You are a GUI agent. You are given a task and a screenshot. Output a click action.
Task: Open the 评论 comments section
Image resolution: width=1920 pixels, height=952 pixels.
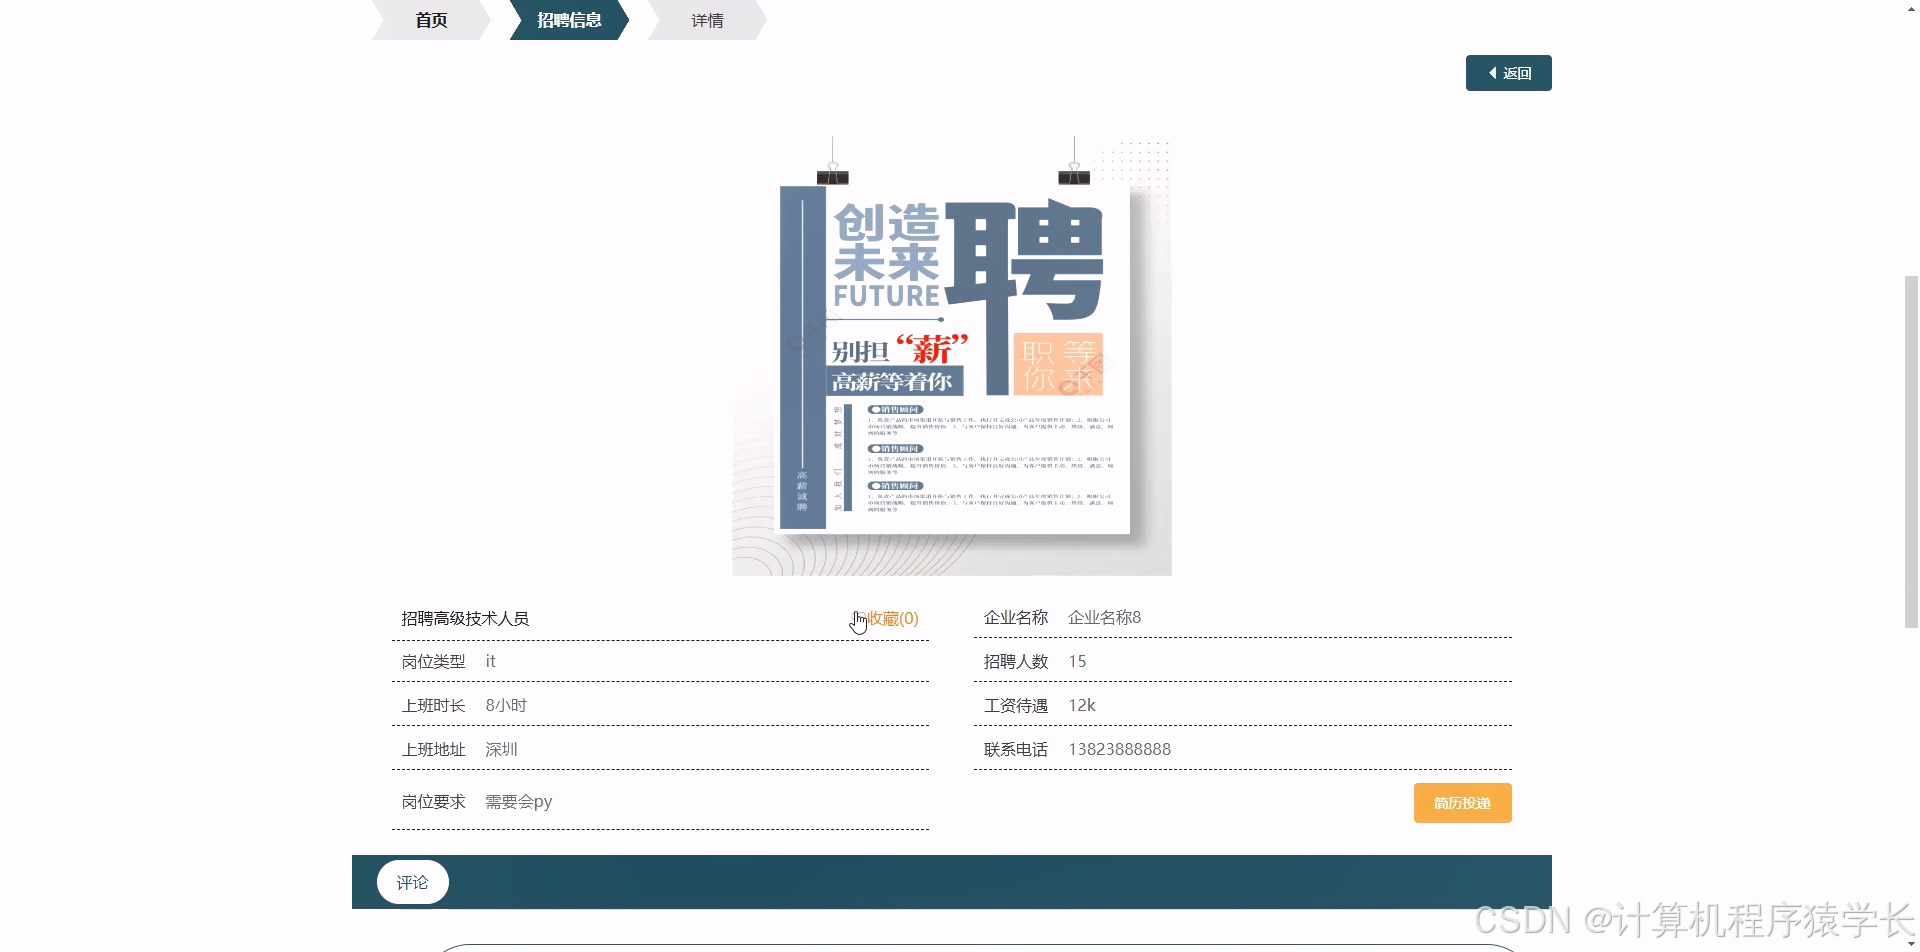[412, 882]
